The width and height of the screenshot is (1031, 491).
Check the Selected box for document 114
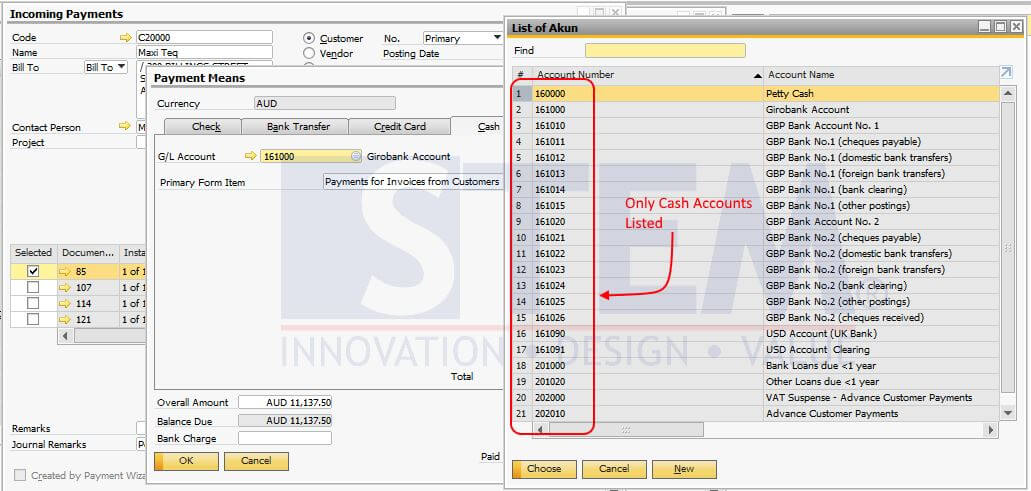(x=33, y=303)
